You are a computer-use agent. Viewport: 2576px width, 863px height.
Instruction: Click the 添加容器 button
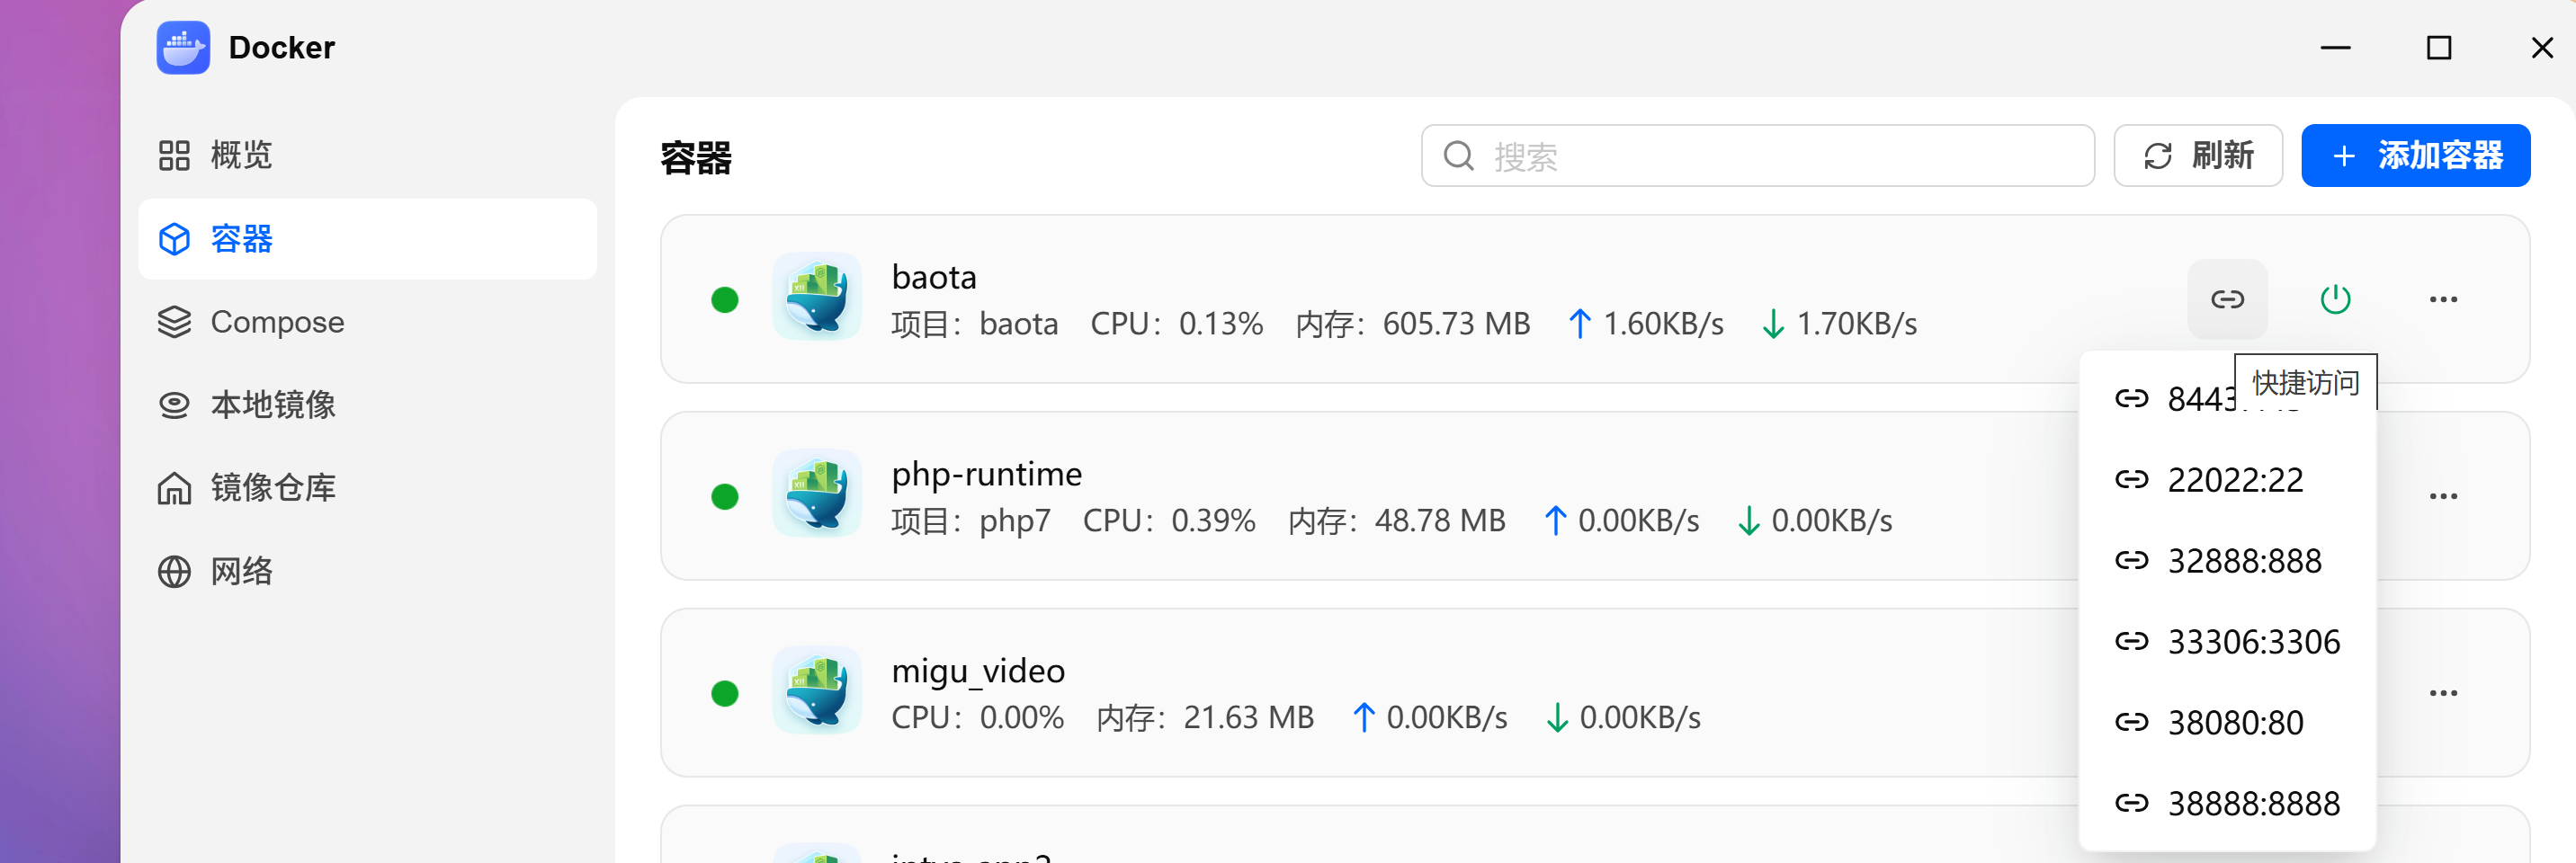click(x=2415, y=156)
